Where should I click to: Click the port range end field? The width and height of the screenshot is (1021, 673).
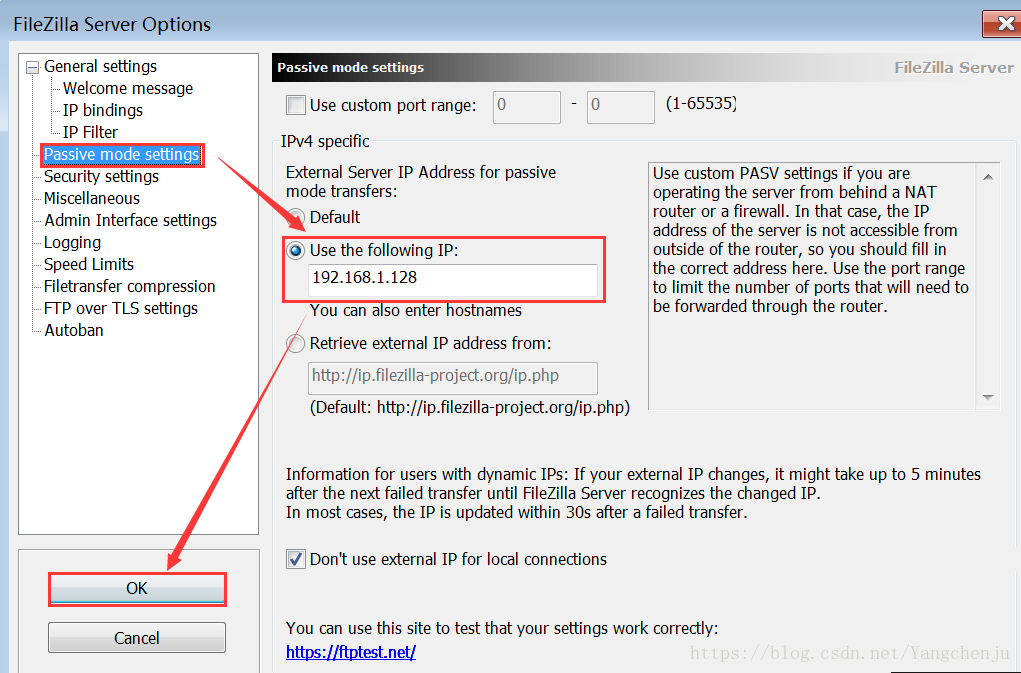pos(621,107)
